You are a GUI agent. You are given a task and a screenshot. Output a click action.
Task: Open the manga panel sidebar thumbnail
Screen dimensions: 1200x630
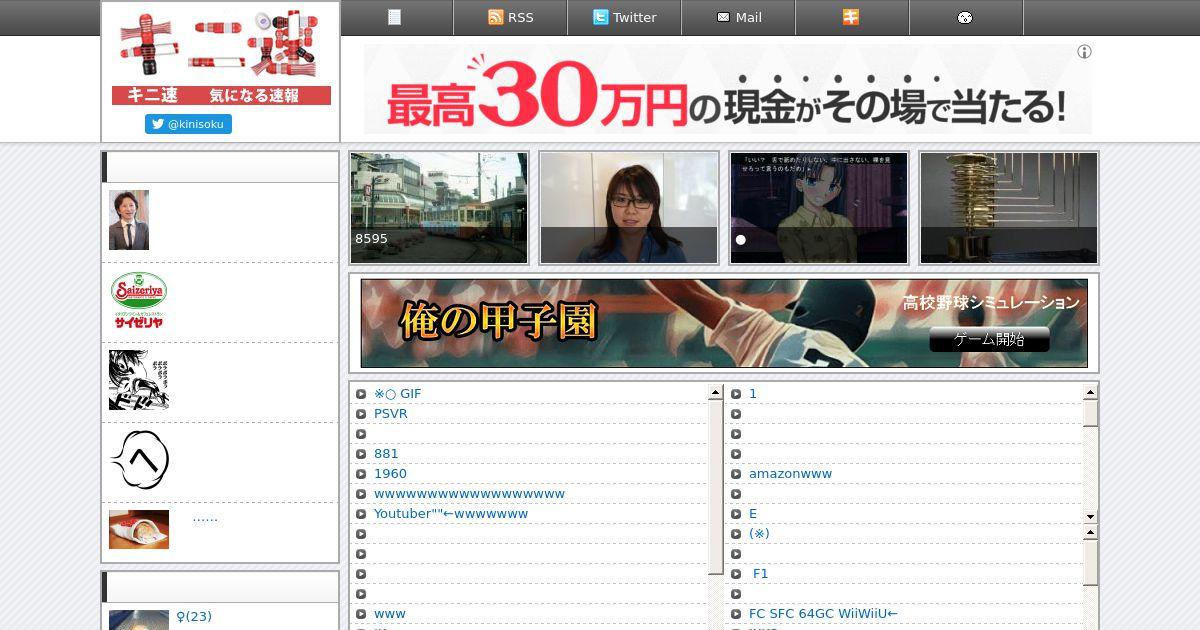click(x=139, y=380)
